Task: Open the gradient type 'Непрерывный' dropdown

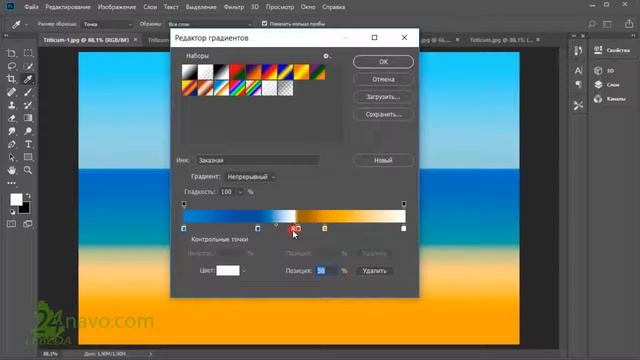Action: 251,177
